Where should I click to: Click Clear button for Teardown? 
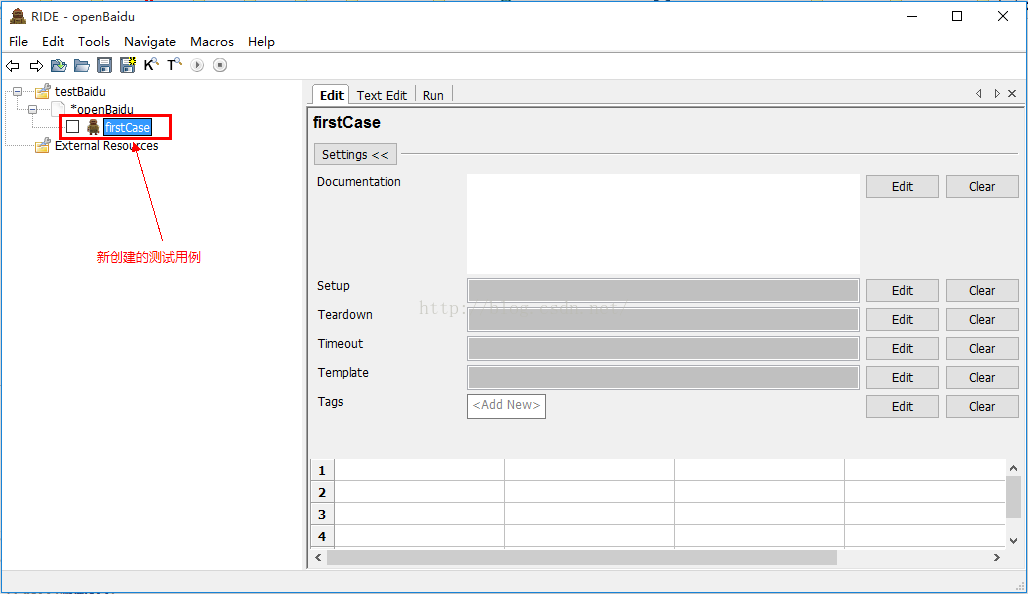(x=982, y=319)
